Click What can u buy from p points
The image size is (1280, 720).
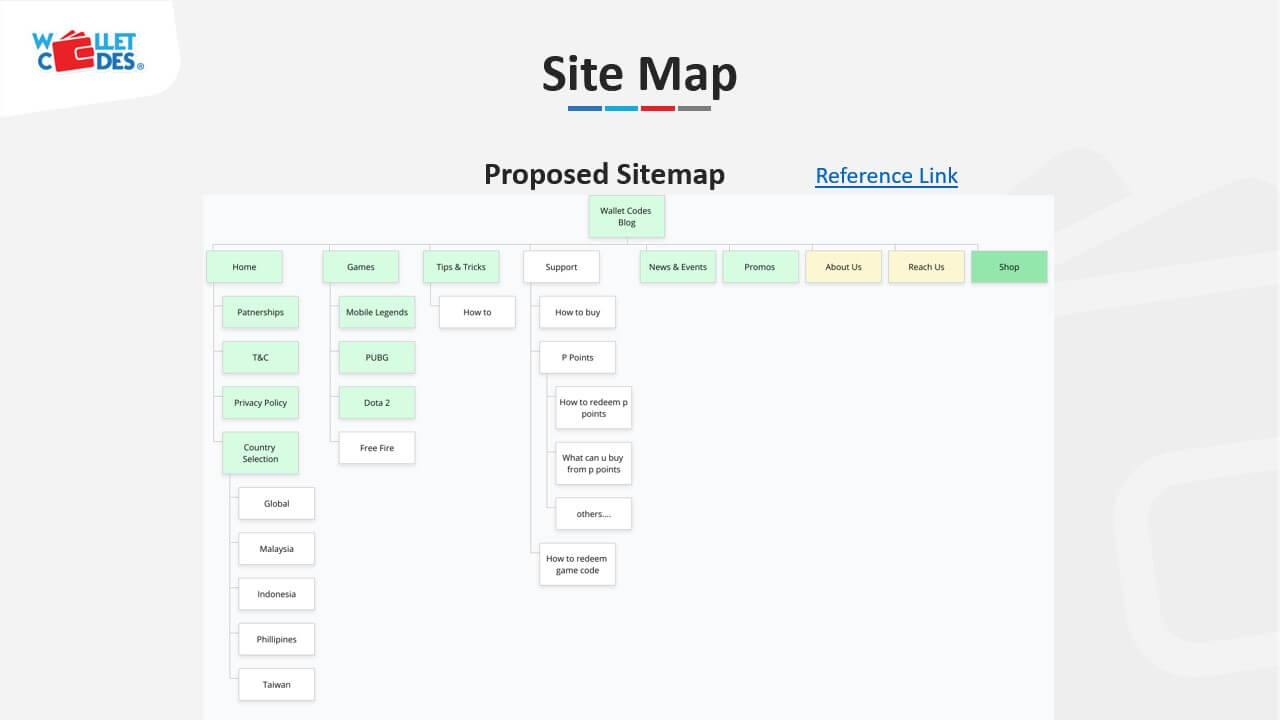click(x=594, y=463)
